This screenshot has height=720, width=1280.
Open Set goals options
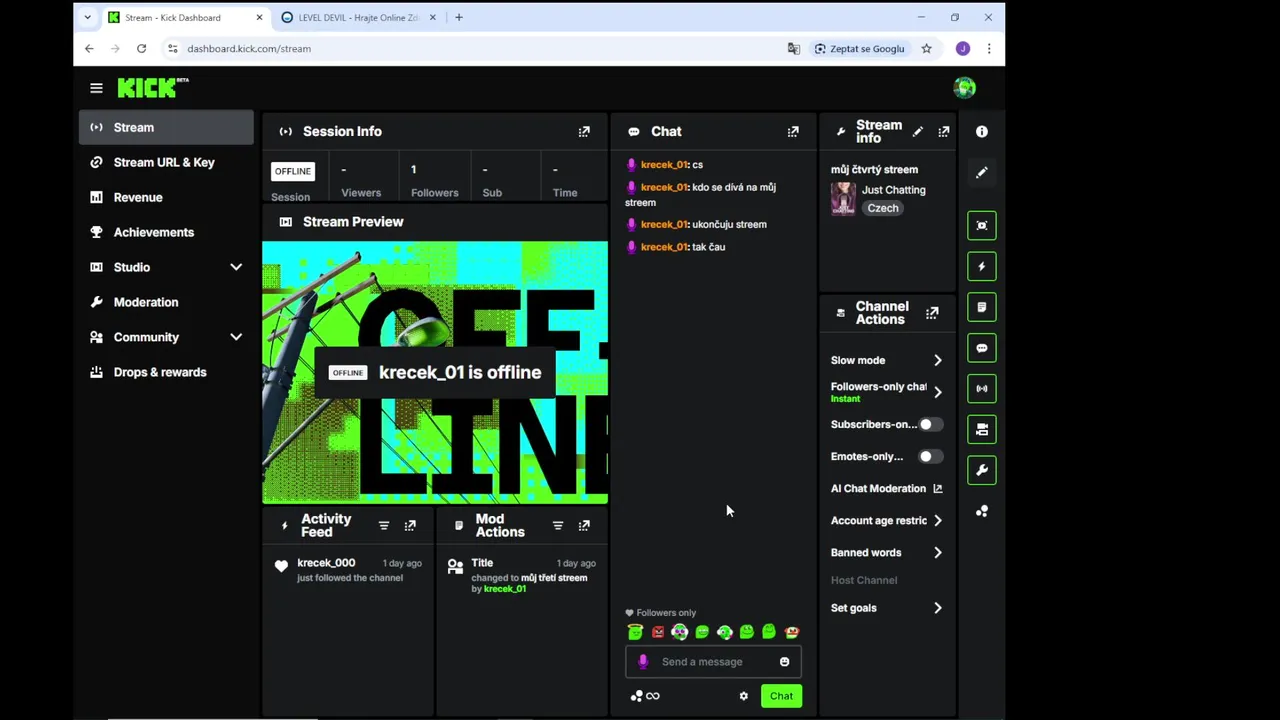pyautogui.click(x=887, y=608)
